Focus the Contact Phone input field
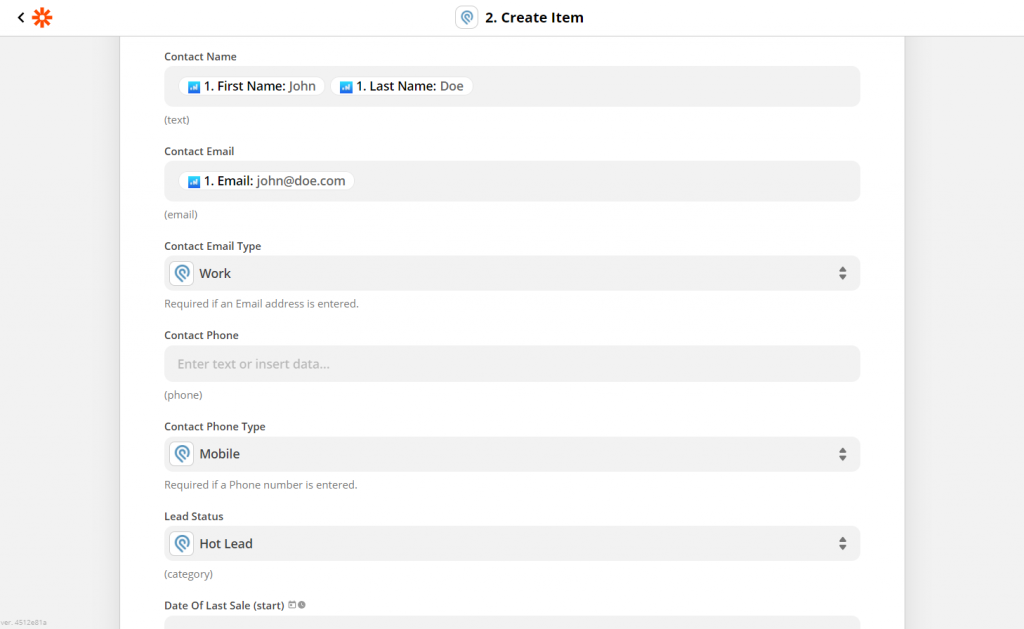The height and width of the screenshot is (629, 1024). tap(512, 364)
